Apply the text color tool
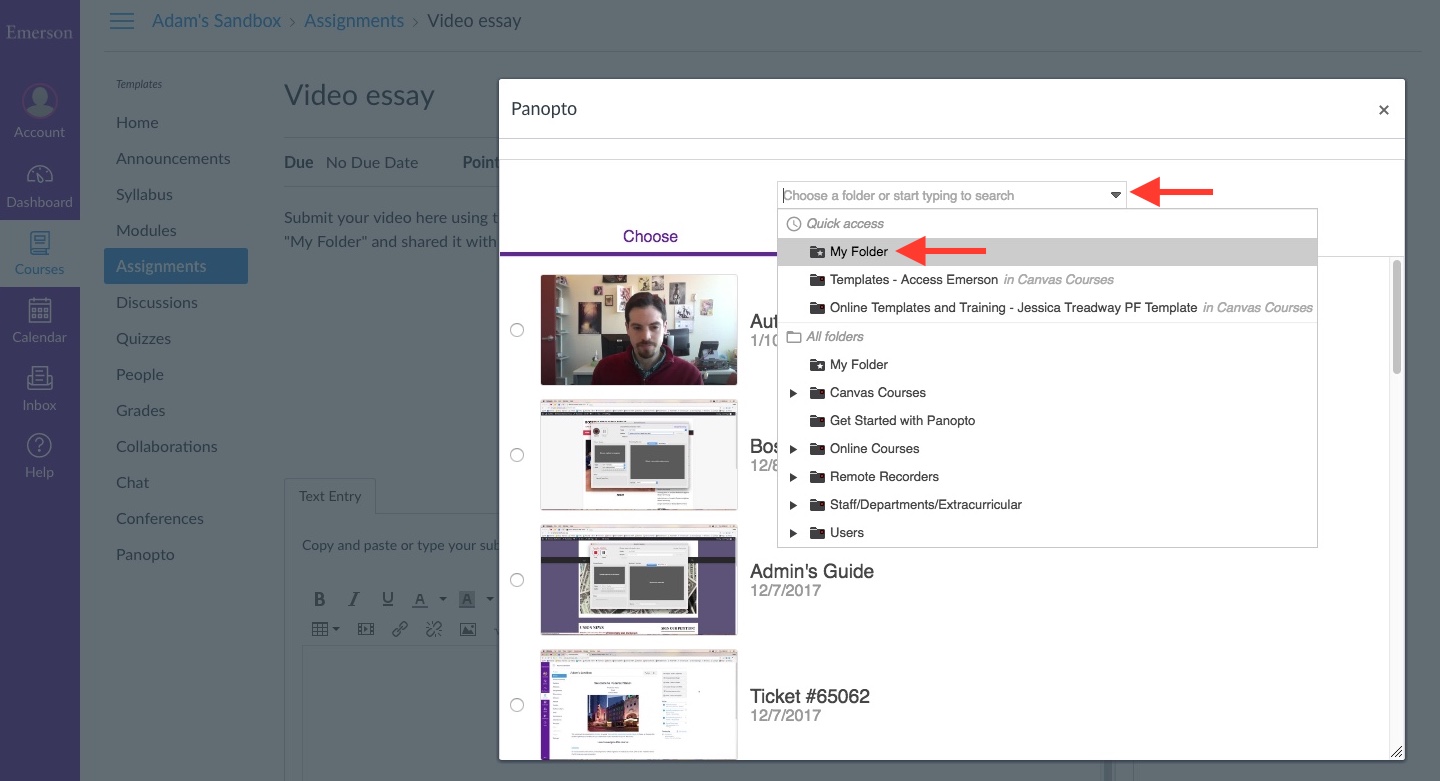Image resolution: width=1440 pixels, height=781 pixels. [420, 600]
